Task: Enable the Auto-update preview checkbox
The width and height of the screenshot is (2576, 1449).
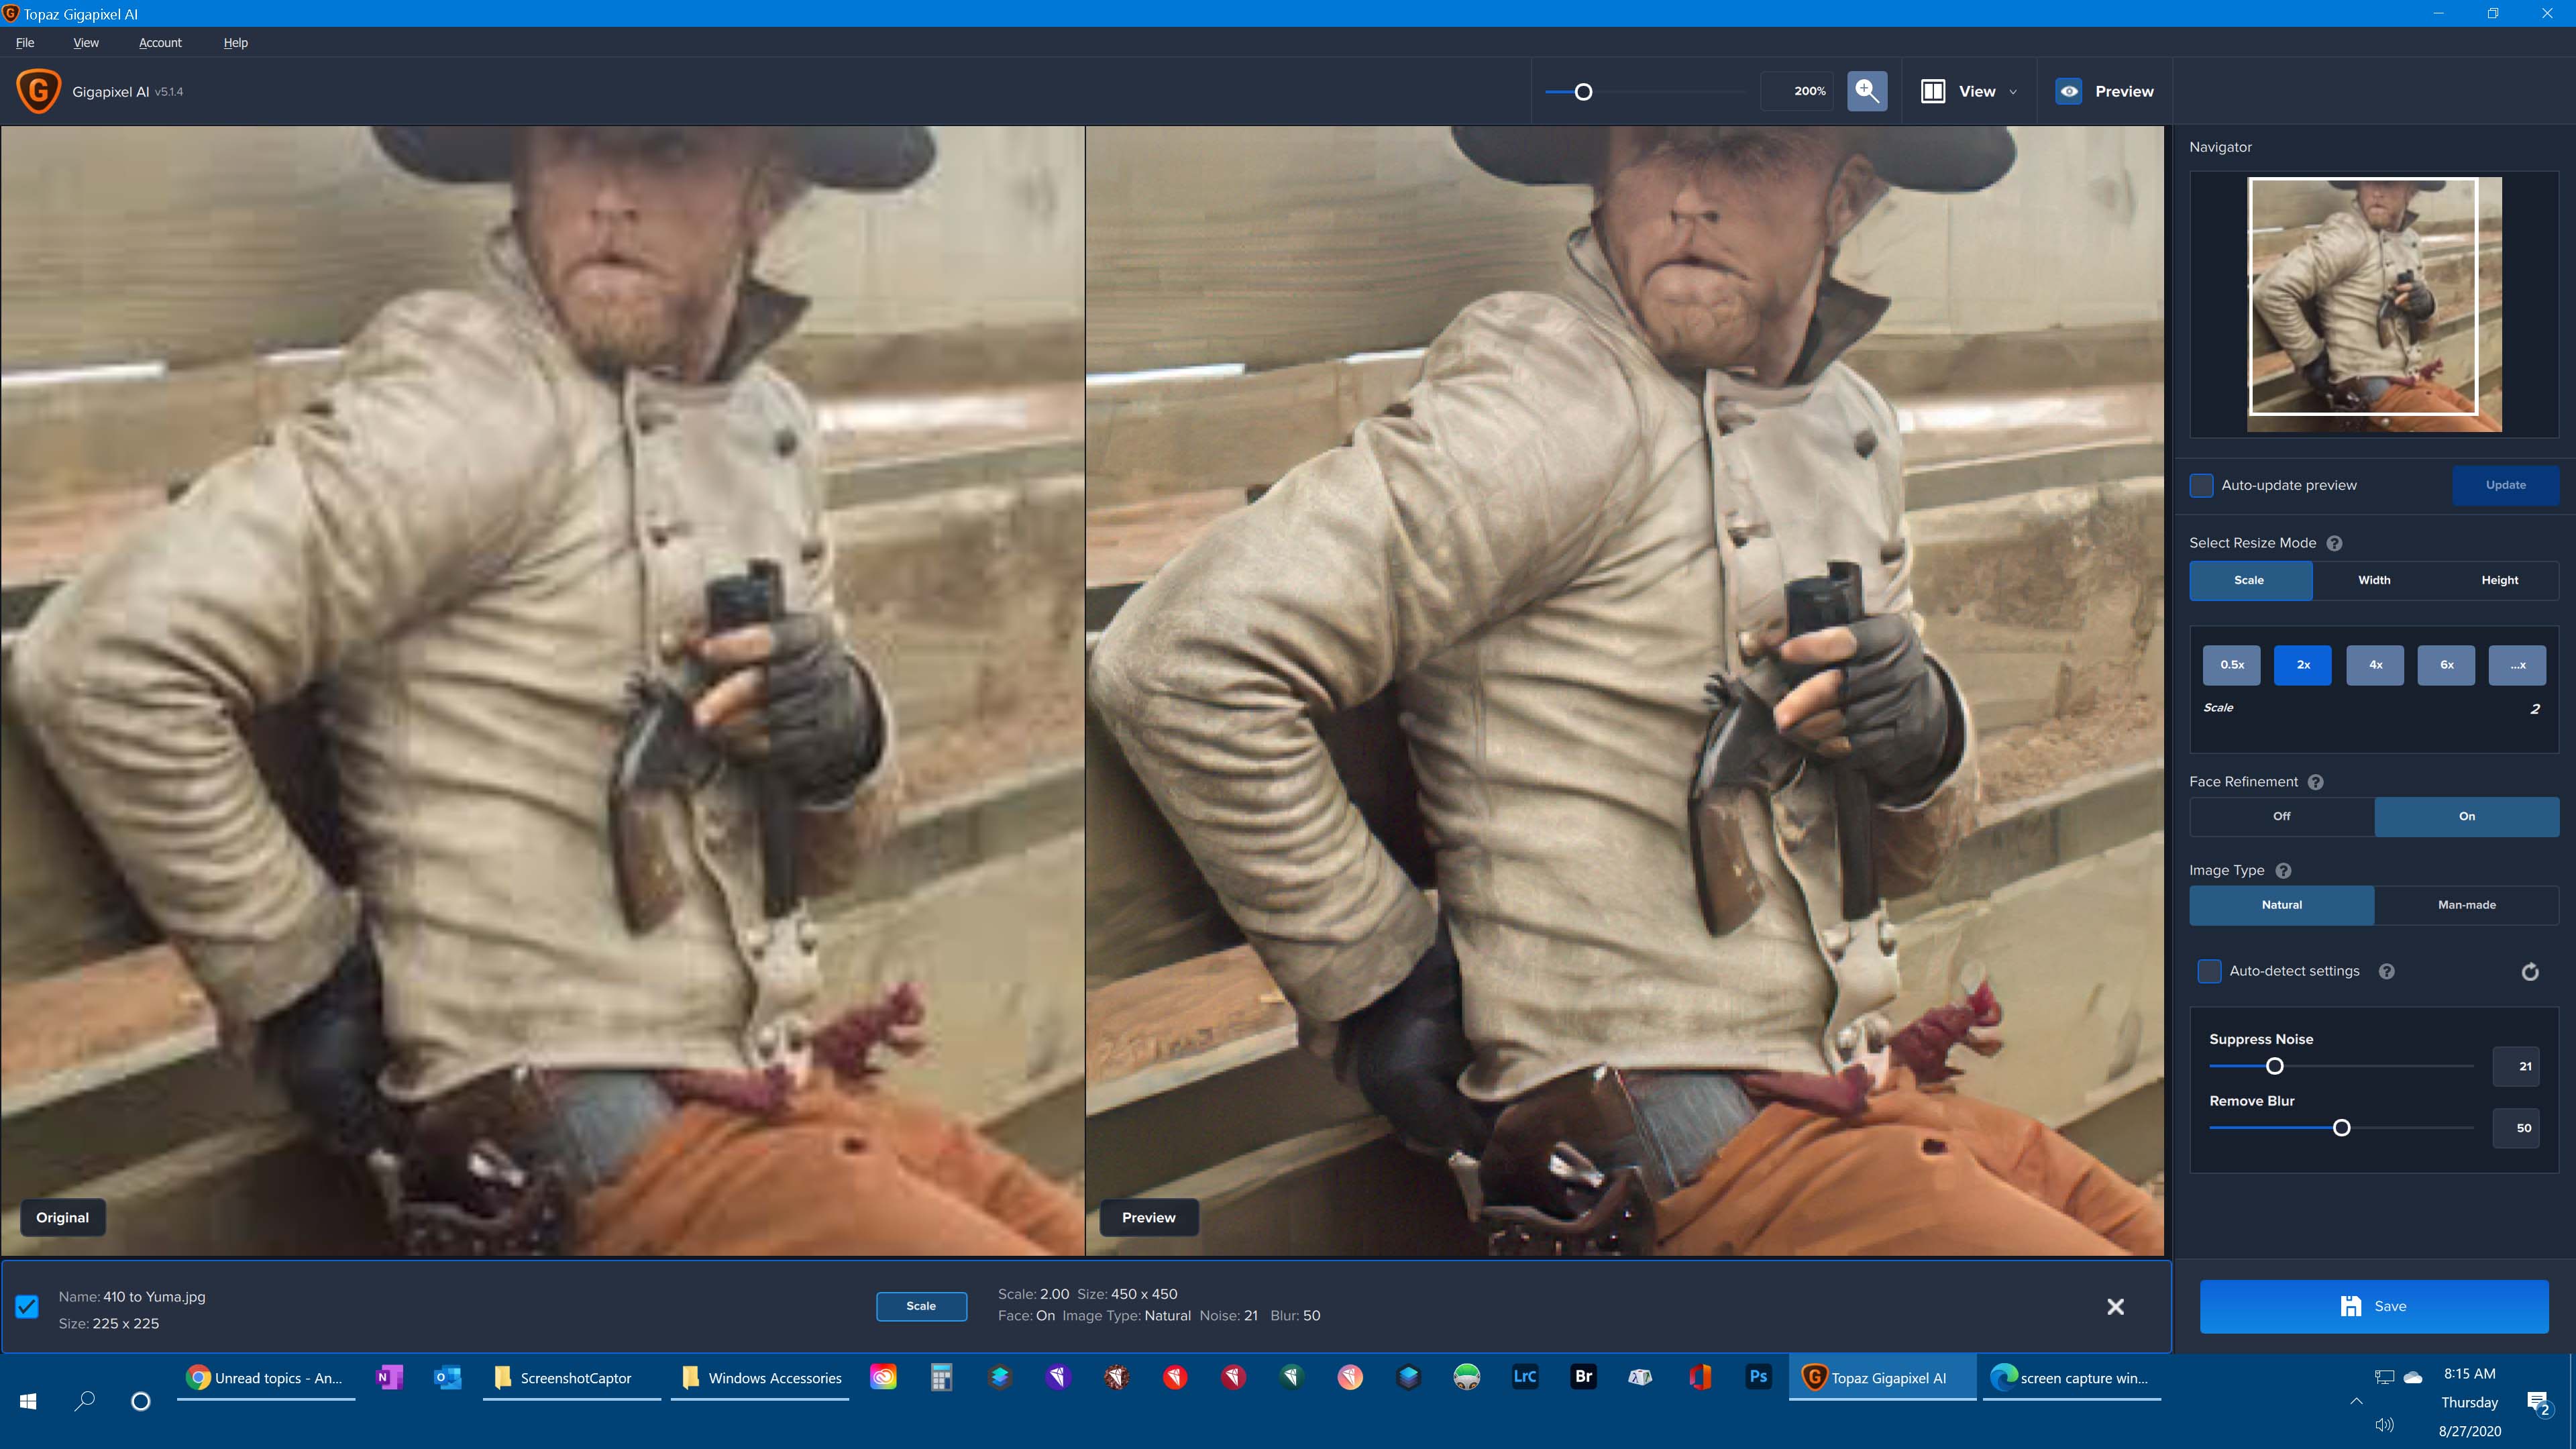Action: (x=2201, y=485)
